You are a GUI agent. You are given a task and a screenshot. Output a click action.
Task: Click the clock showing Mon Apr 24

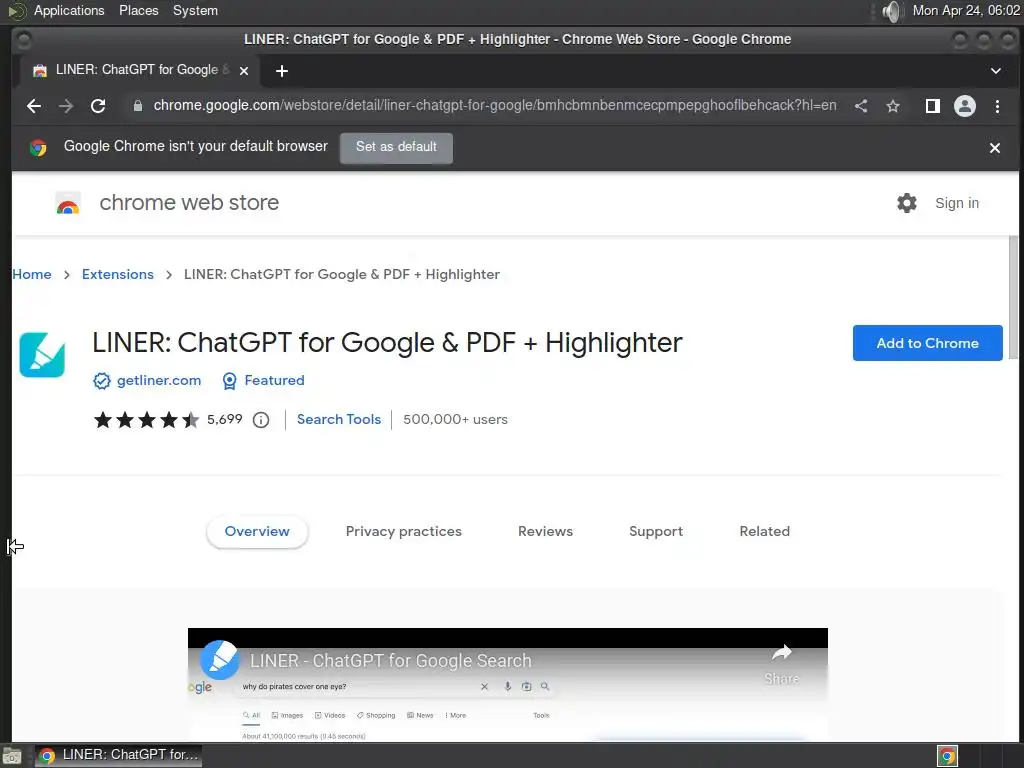pos(966,10)
